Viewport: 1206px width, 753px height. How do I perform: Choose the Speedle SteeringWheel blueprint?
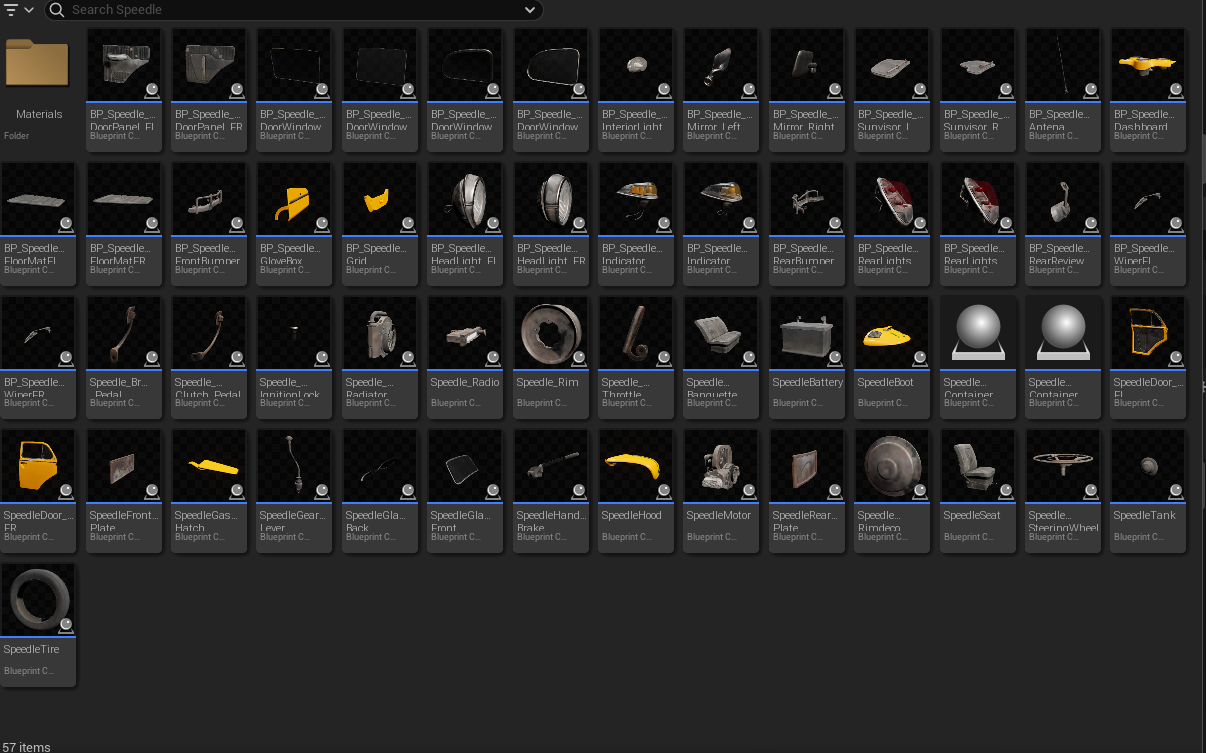tap(1063, 490)
